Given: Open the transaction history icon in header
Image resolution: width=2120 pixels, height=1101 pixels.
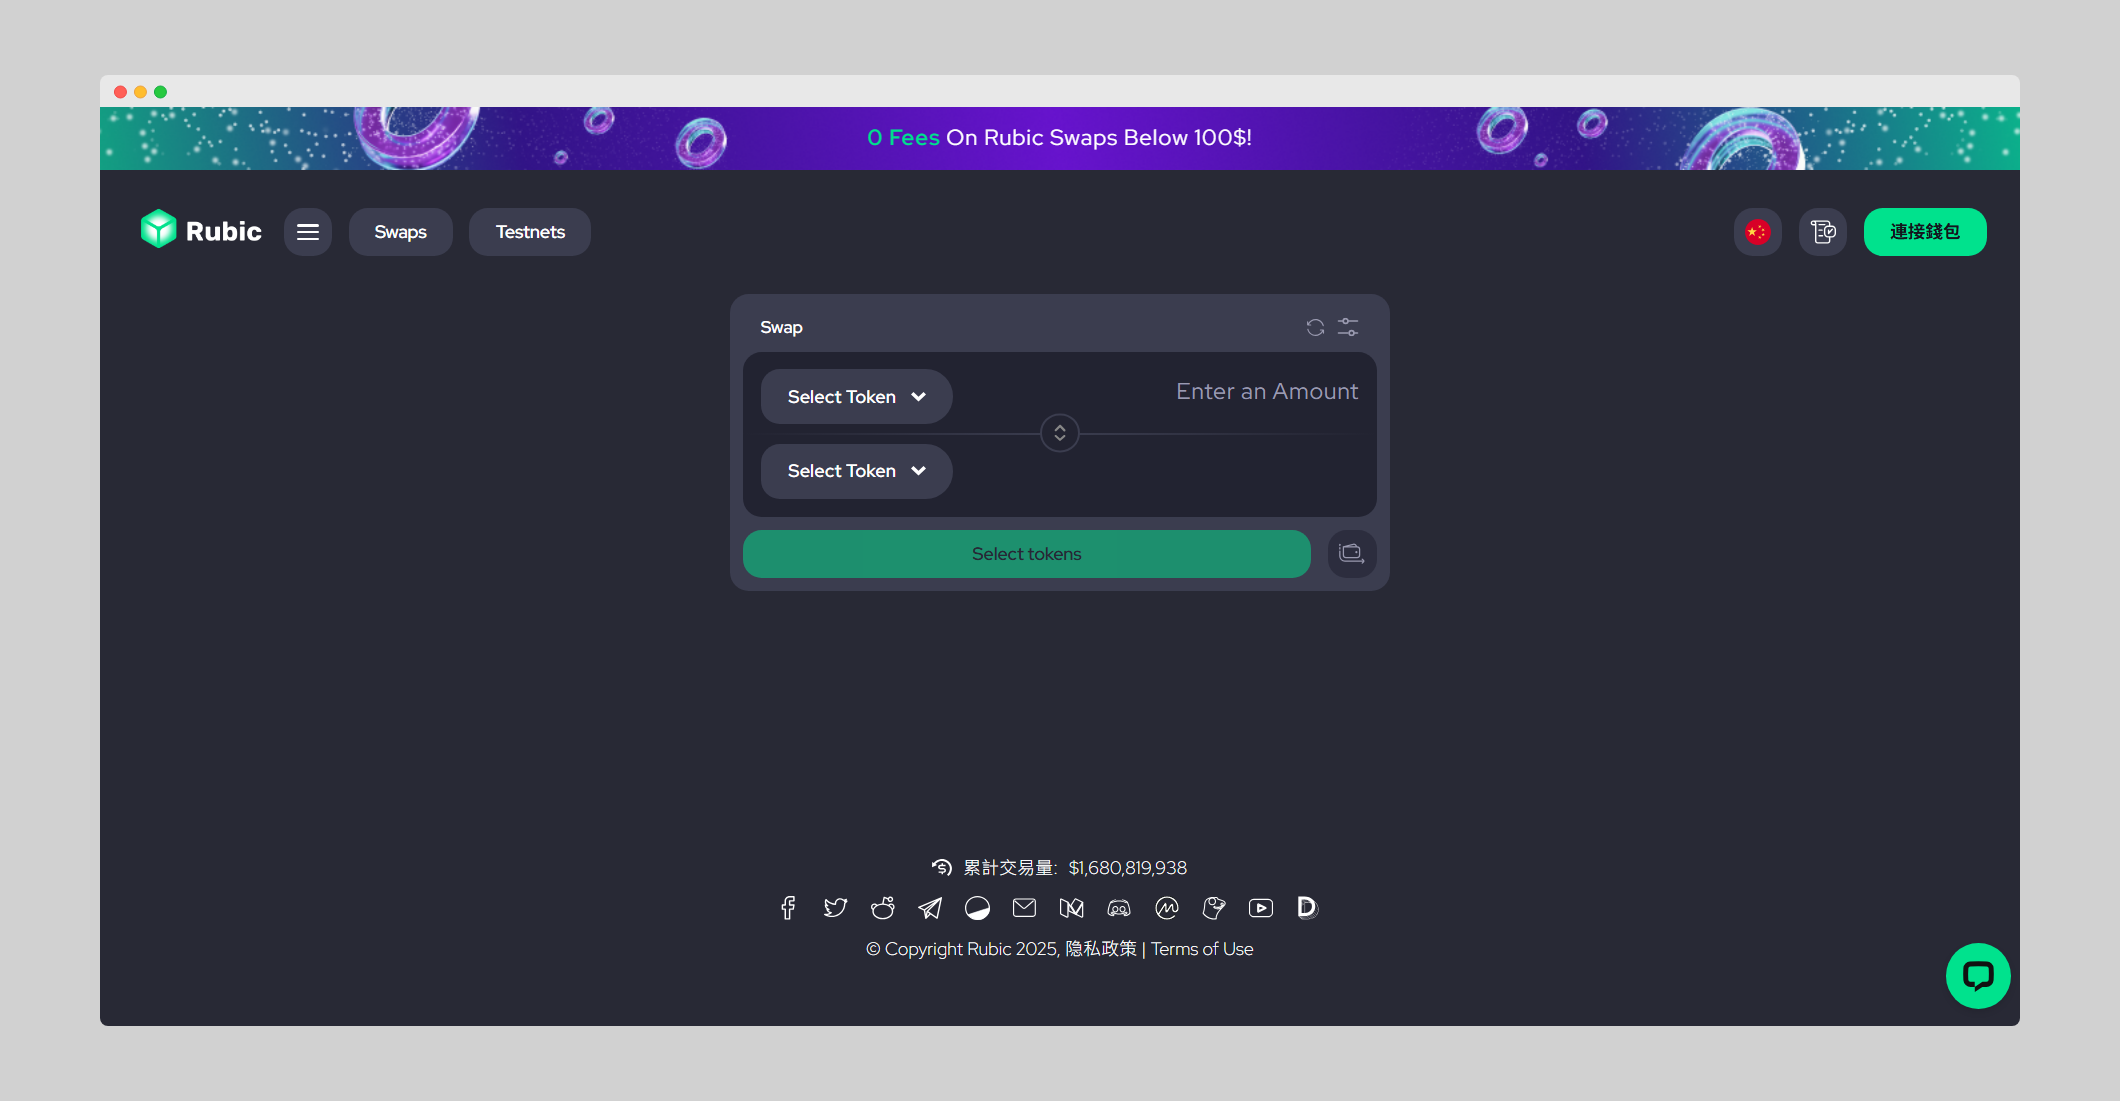Looking at the screenshot, I should point(1823,232).
